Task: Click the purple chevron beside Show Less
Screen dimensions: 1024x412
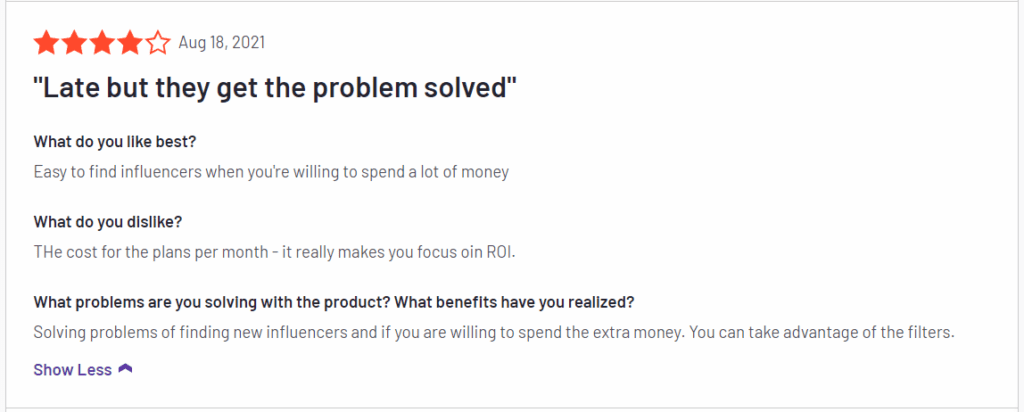Action: [x=125, y=369]
